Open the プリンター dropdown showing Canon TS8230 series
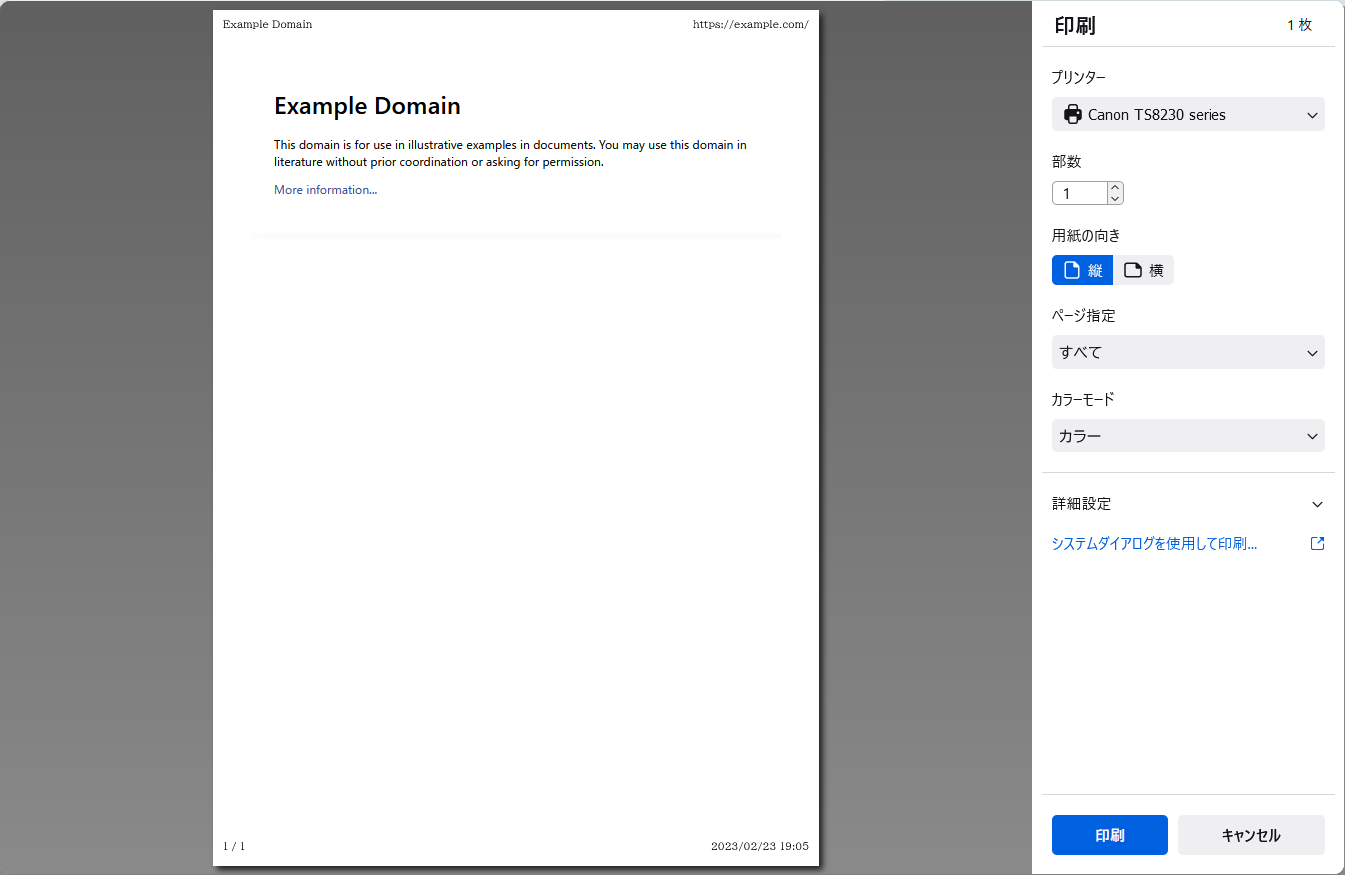Image resolution: width=1345 pixels, height=875 pixels. click(1188, 114)
